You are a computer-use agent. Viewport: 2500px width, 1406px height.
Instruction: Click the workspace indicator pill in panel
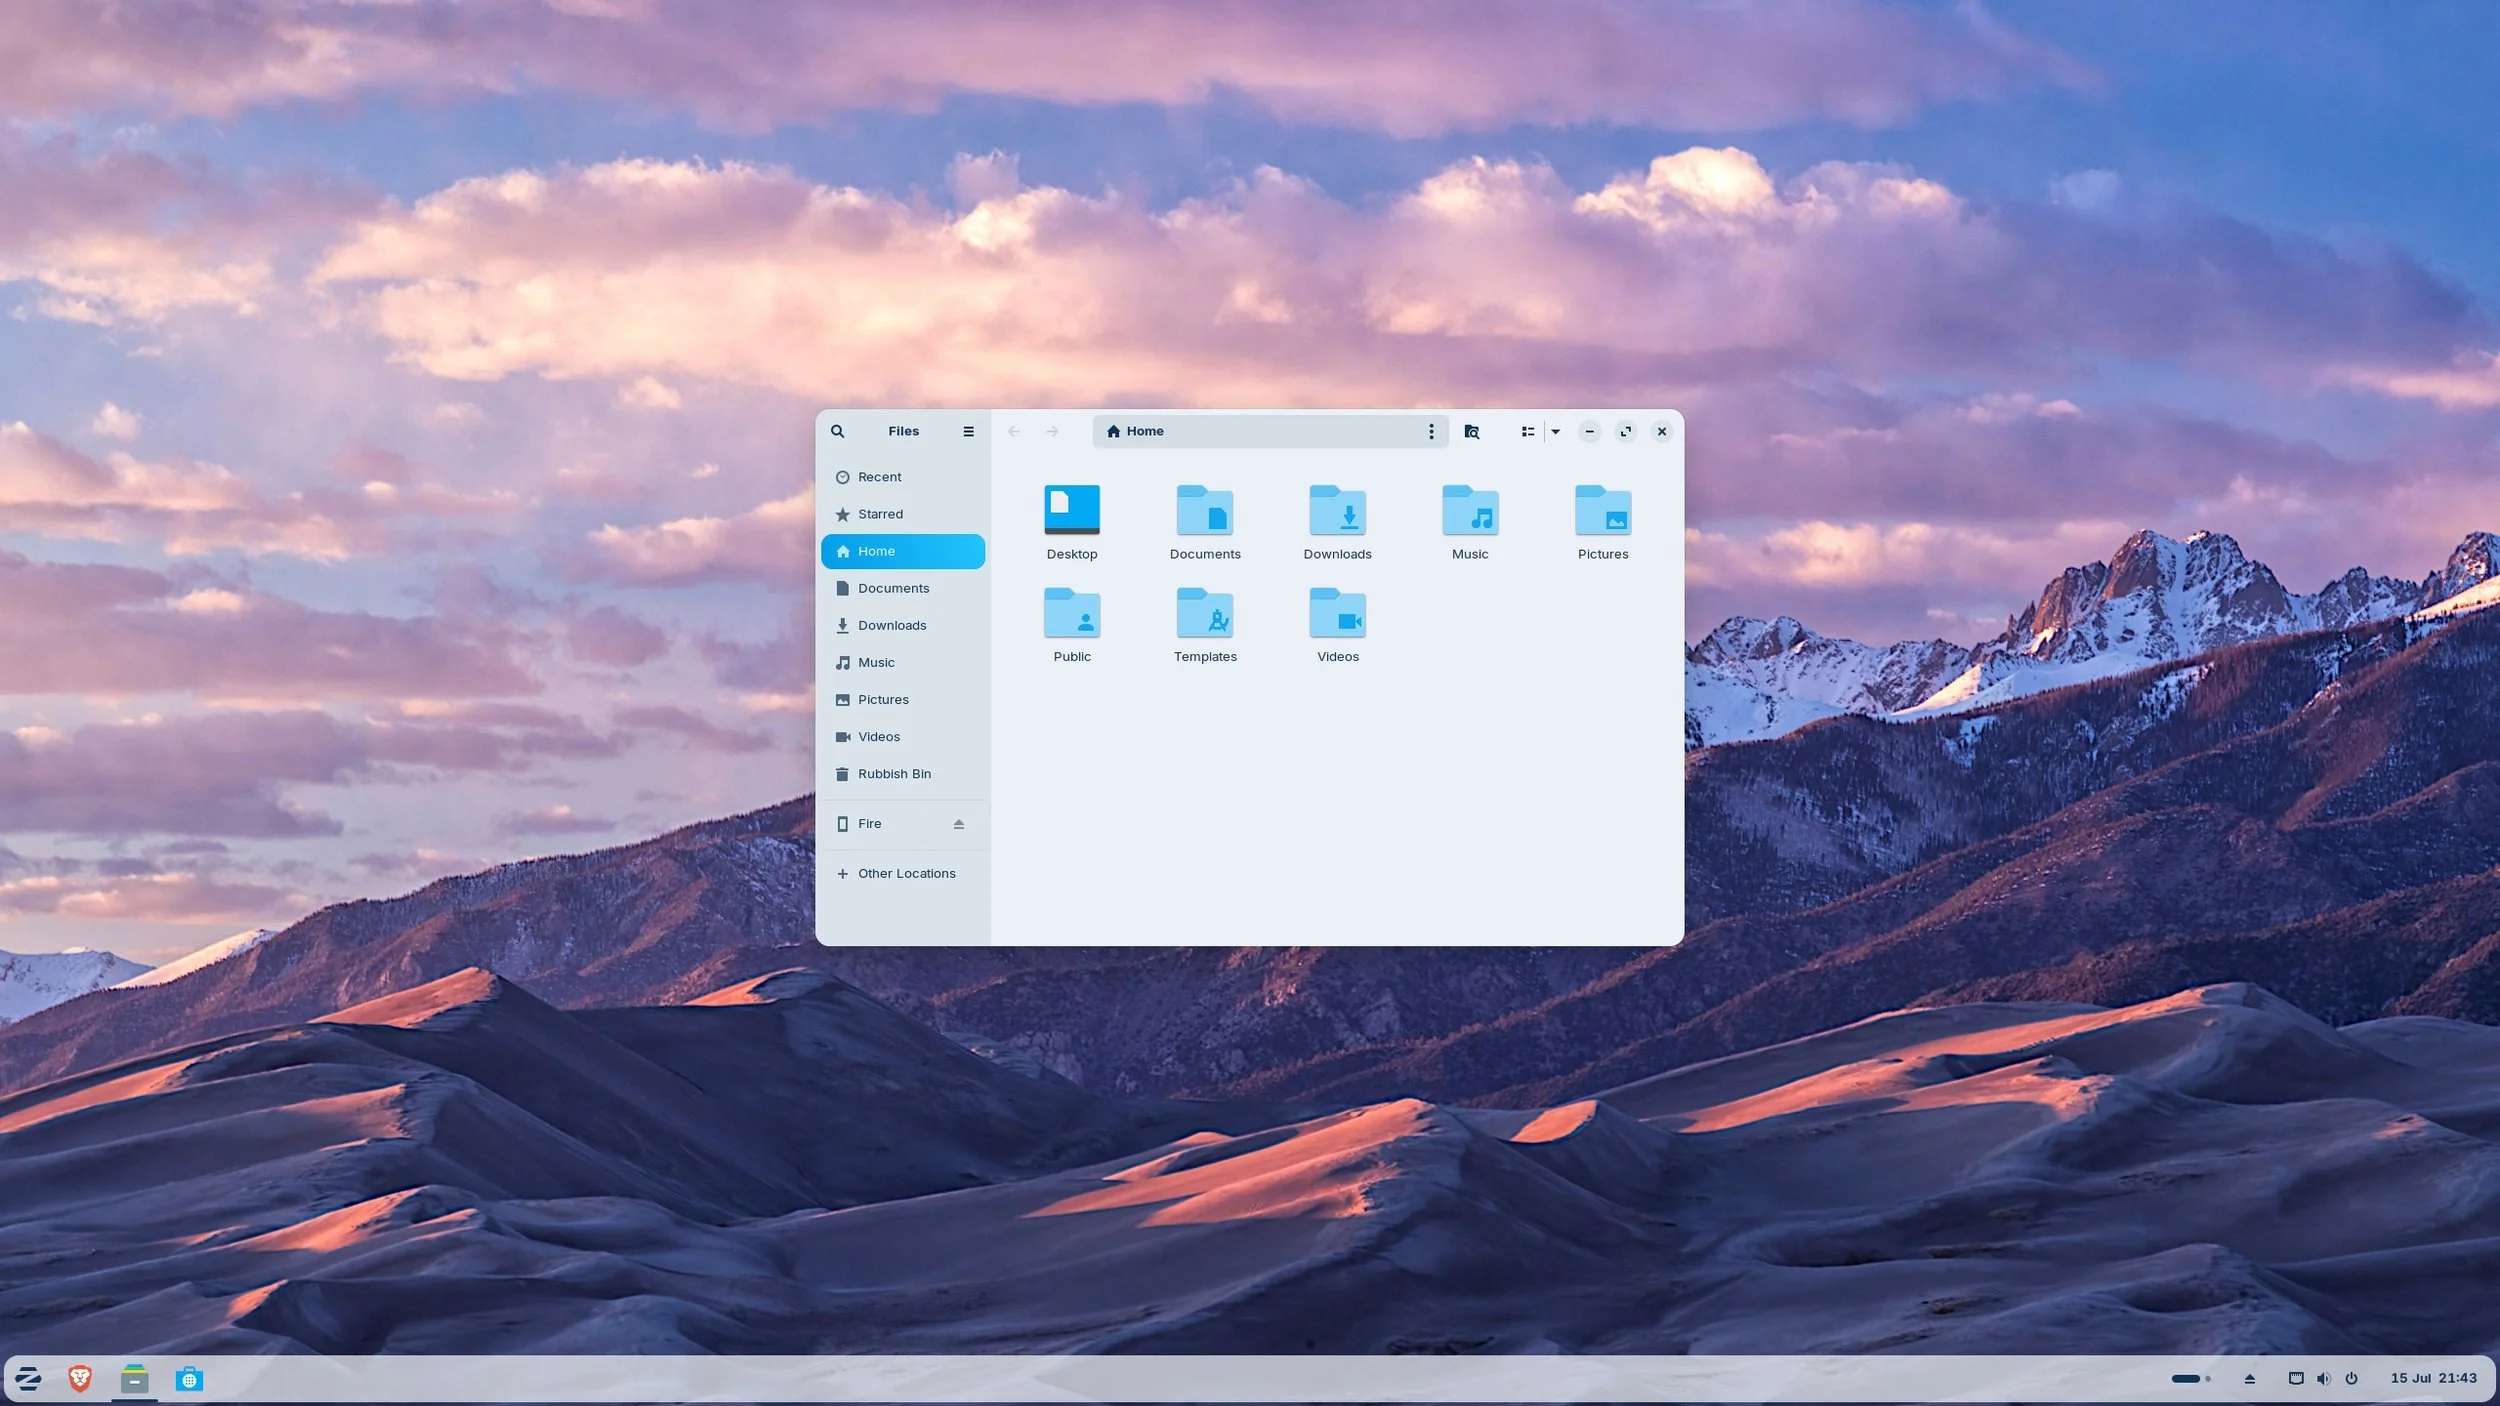(2186, 1379)
